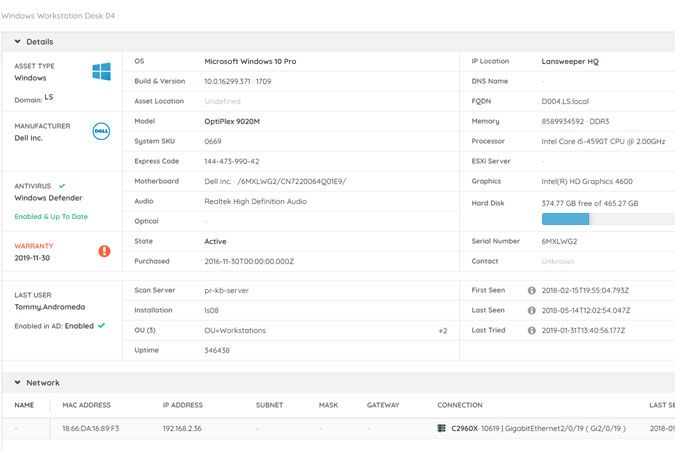Sort by MAC Address column header

tap(85, 405)
